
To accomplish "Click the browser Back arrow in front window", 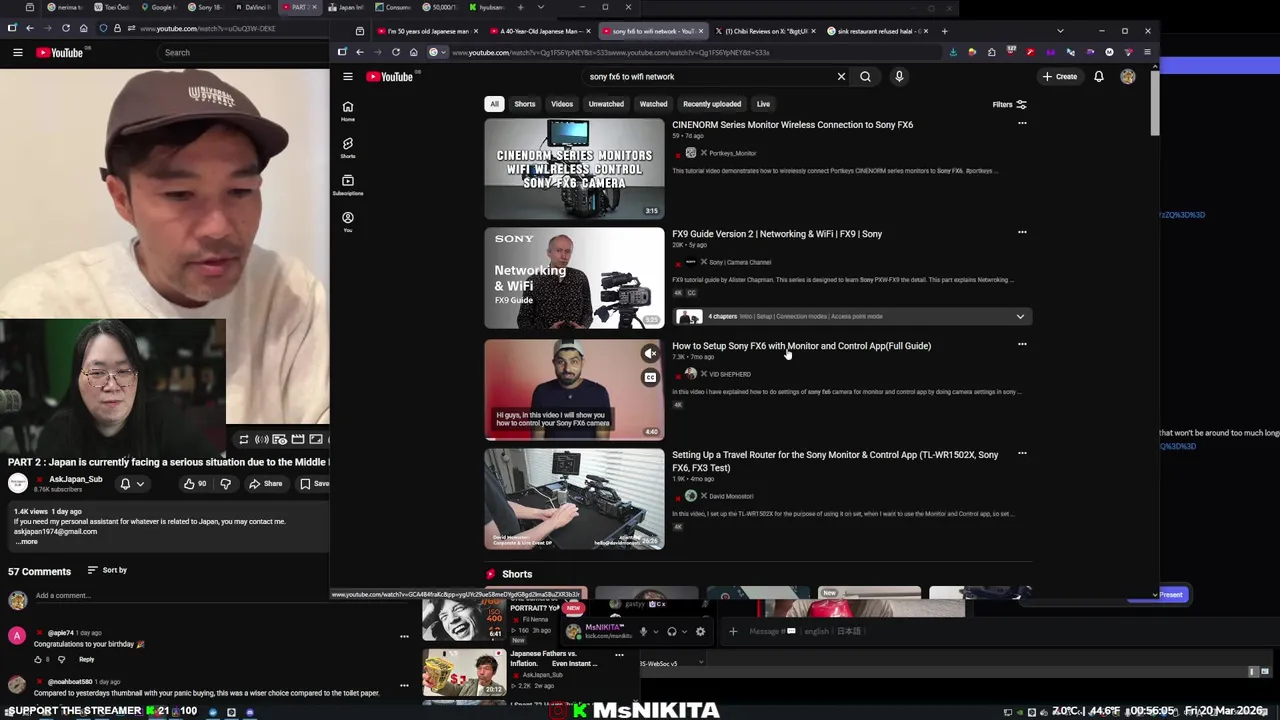I will coord(360,52).
